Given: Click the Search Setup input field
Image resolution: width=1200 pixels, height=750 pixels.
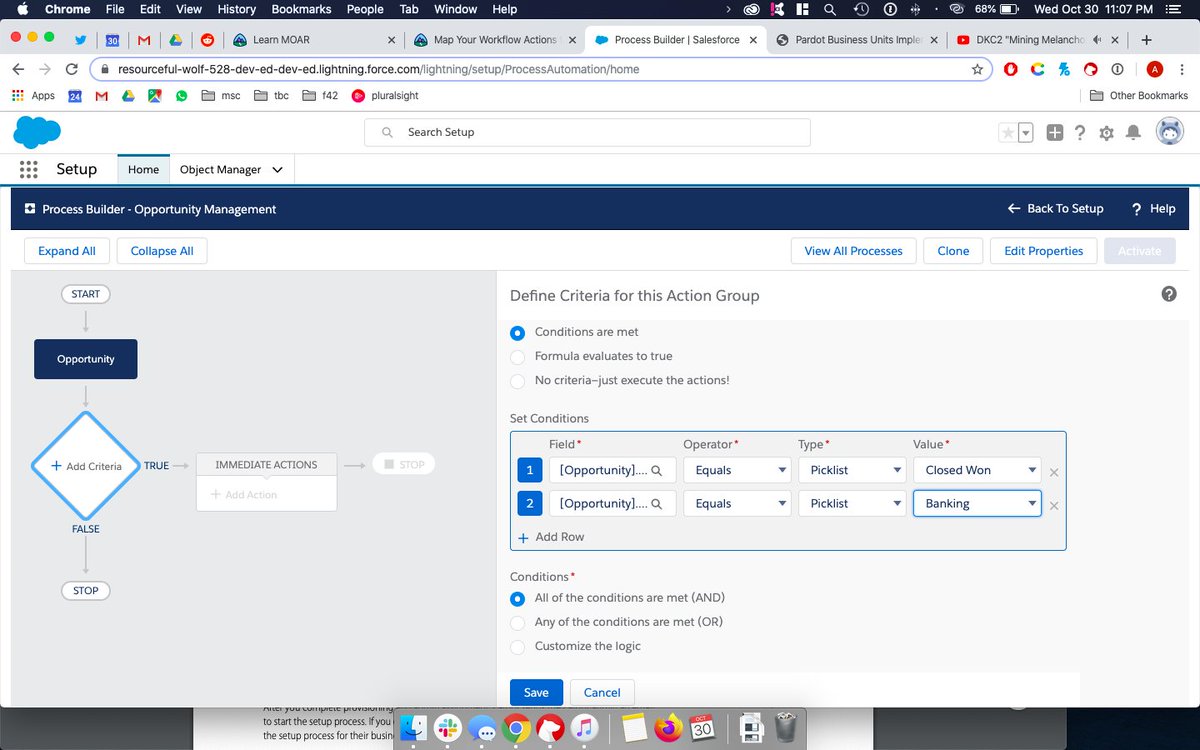Looking at the screenshot, I should (x=587, y=132).
